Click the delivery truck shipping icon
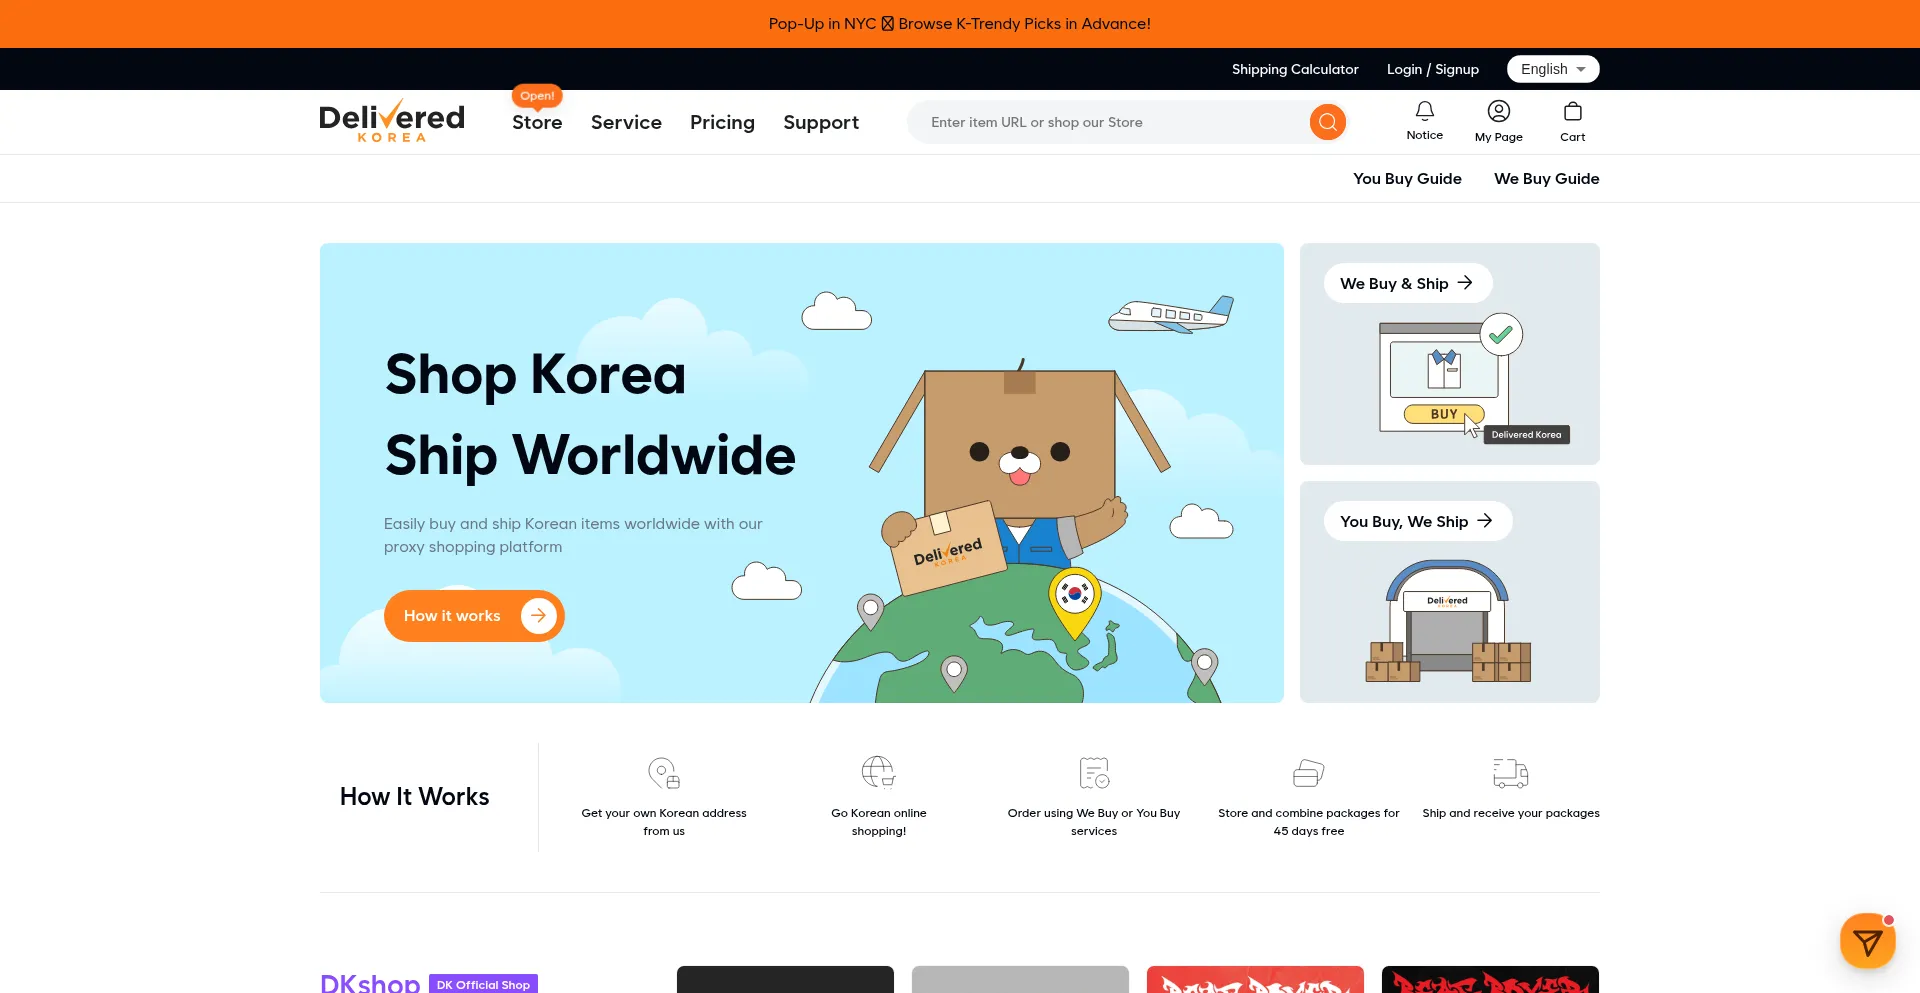The height and width of the screenshot is (993, 1920). coord(1510,773)
